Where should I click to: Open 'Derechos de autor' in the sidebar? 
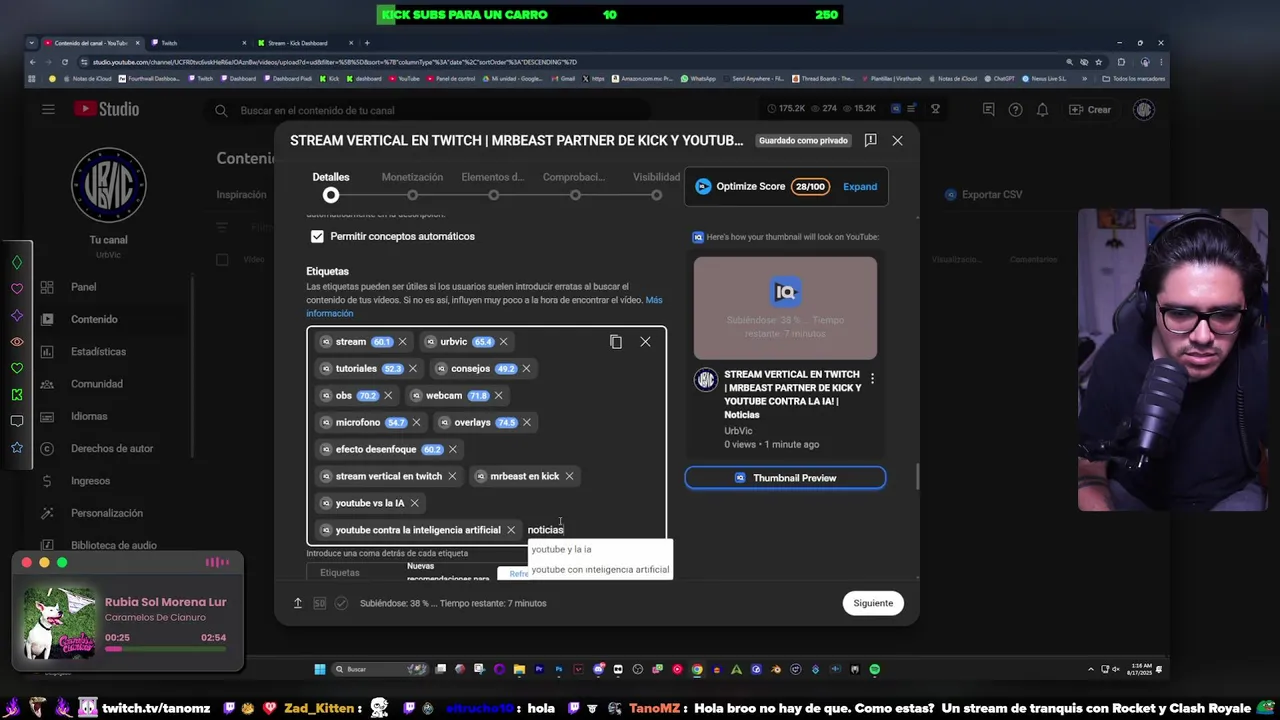pos(110,449)
